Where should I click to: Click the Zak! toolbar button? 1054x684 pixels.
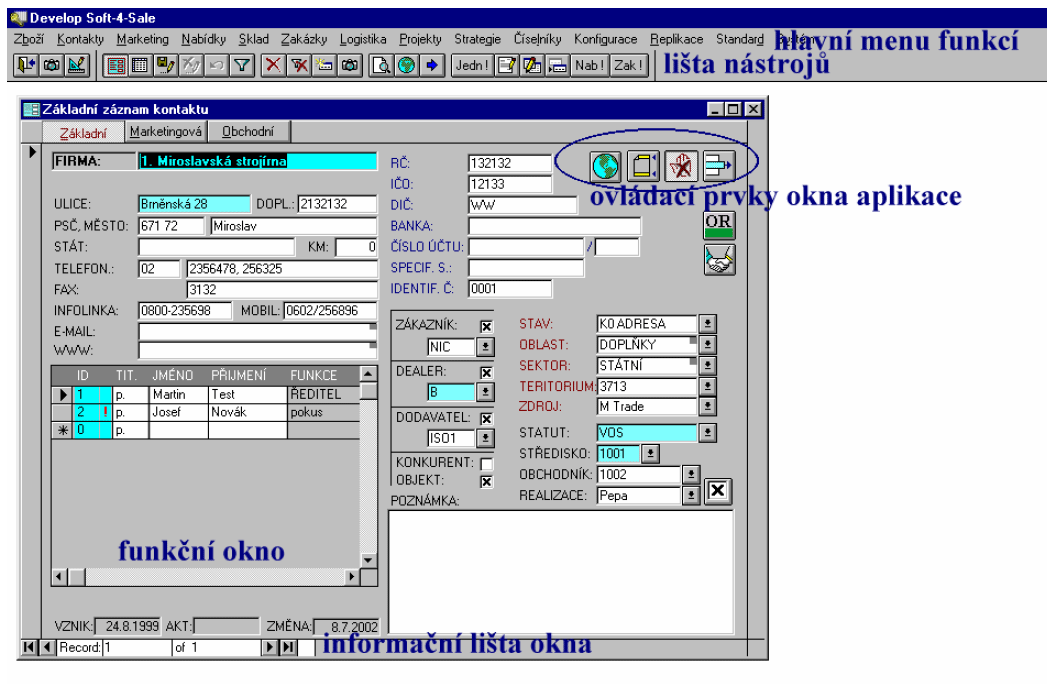click(x=629, y=66)
